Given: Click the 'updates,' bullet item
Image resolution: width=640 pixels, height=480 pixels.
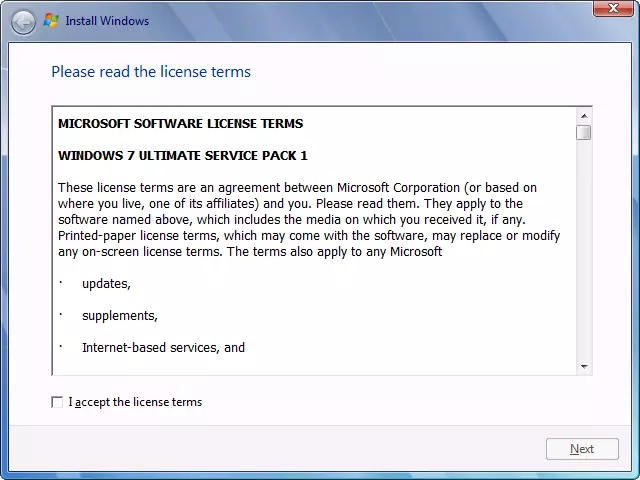Looking at the screenshot, I should 106,284.
